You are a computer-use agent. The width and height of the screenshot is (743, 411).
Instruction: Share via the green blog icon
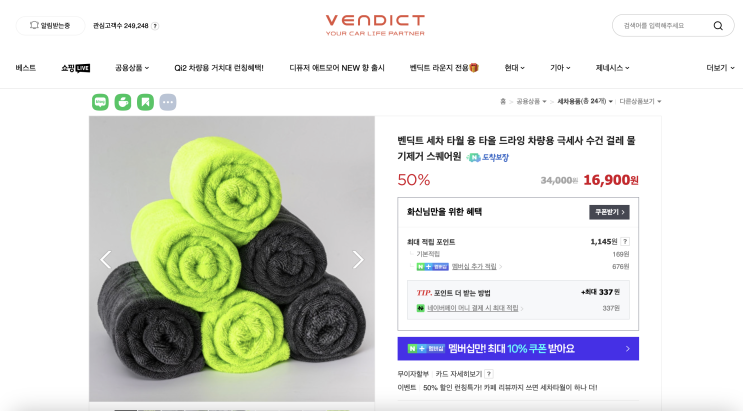100,102
